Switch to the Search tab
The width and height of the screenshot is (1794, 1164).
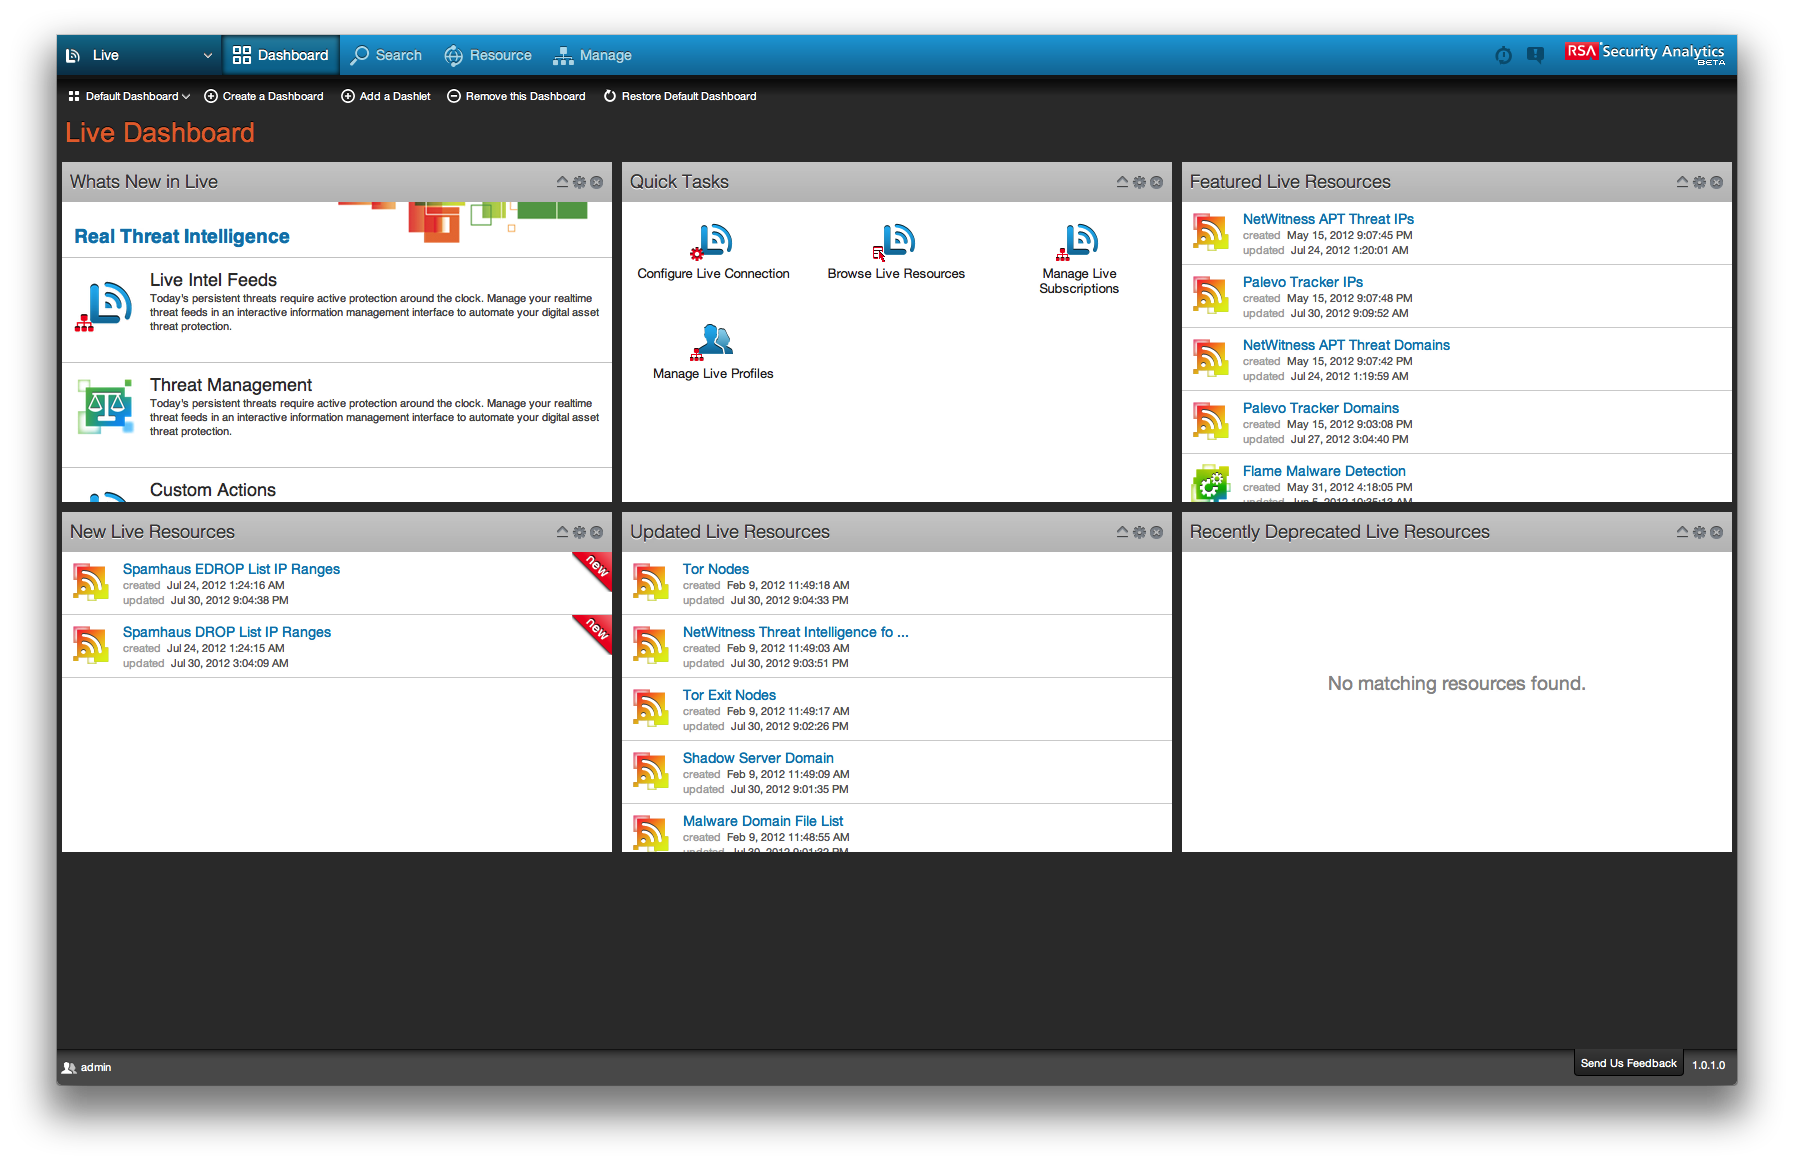coord(387,56)
